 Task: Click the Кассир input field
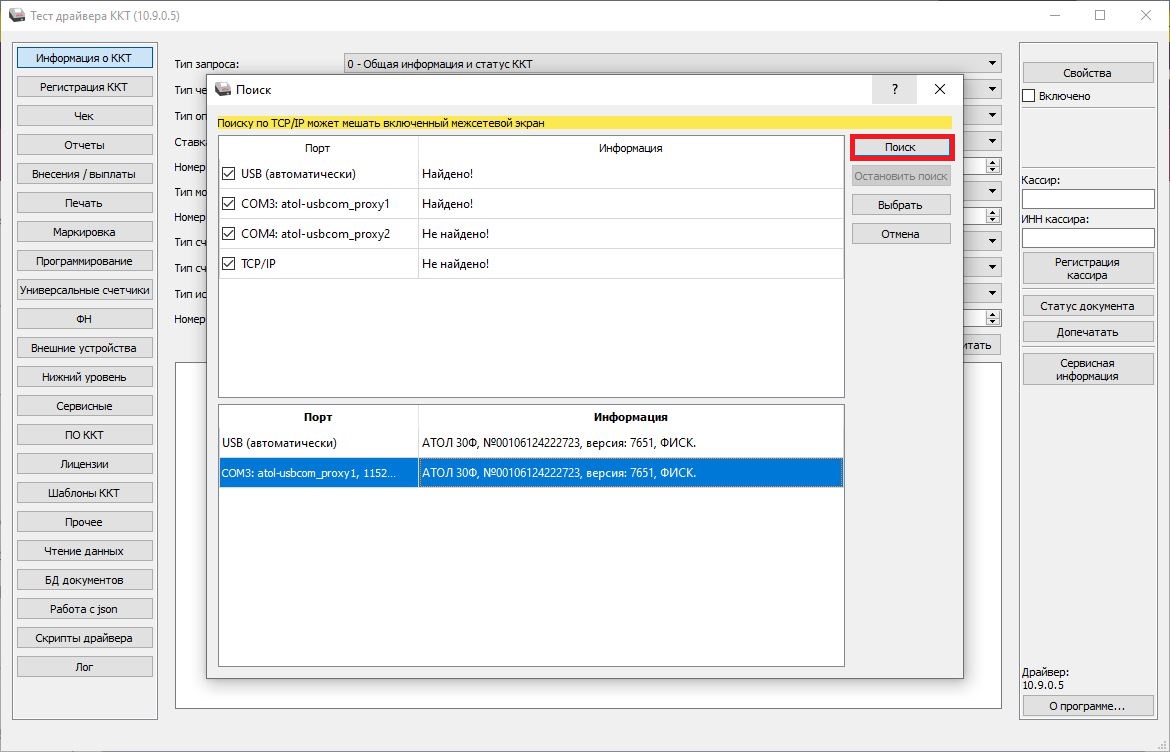tap(1087, 199)
